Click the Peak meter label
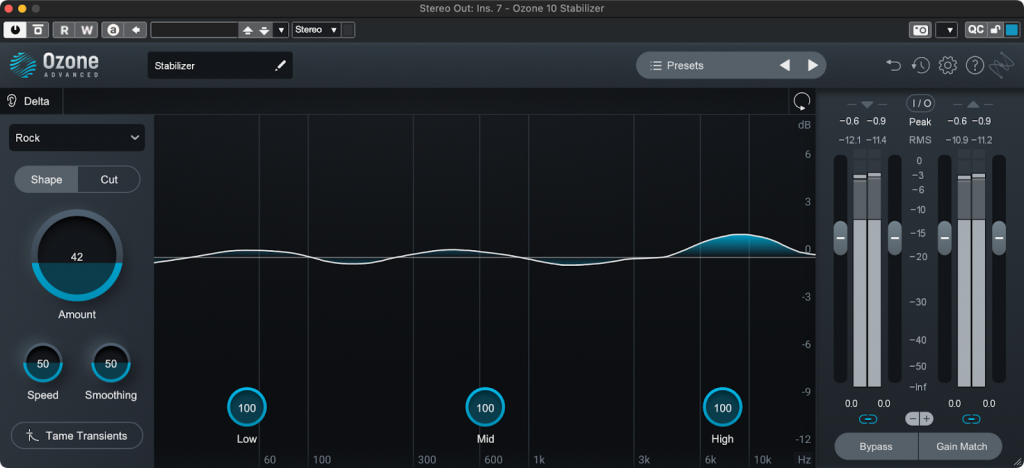This screenshot has width=1024, height=468. click(920, 122)
